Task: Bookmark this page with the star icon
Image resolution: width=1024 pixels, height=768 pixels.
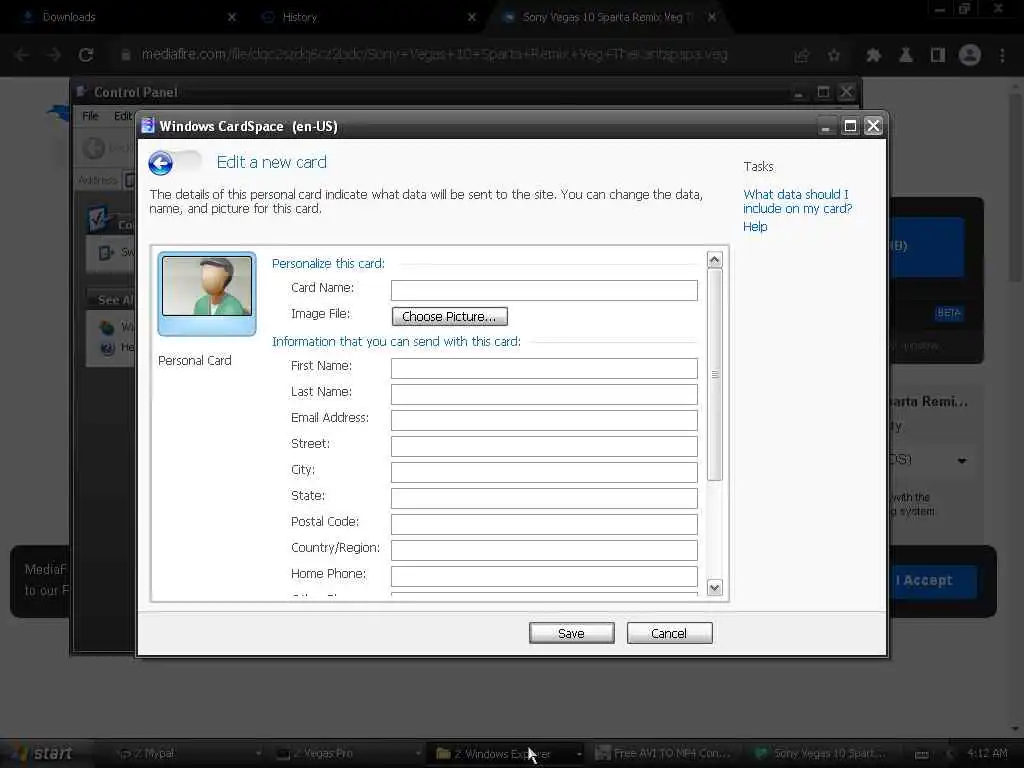Action: pos(834,56)
